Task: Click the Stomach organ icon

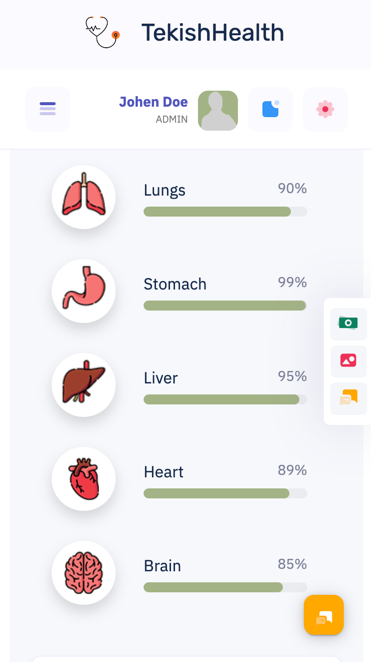Action: point(84,291)
